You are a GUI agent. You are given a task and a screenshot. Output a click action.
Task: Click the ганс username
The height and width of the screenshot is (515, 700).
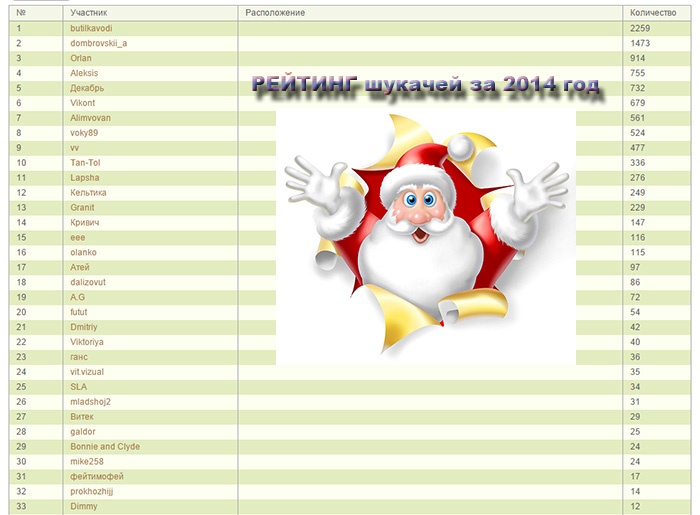(x=79, y=357)
